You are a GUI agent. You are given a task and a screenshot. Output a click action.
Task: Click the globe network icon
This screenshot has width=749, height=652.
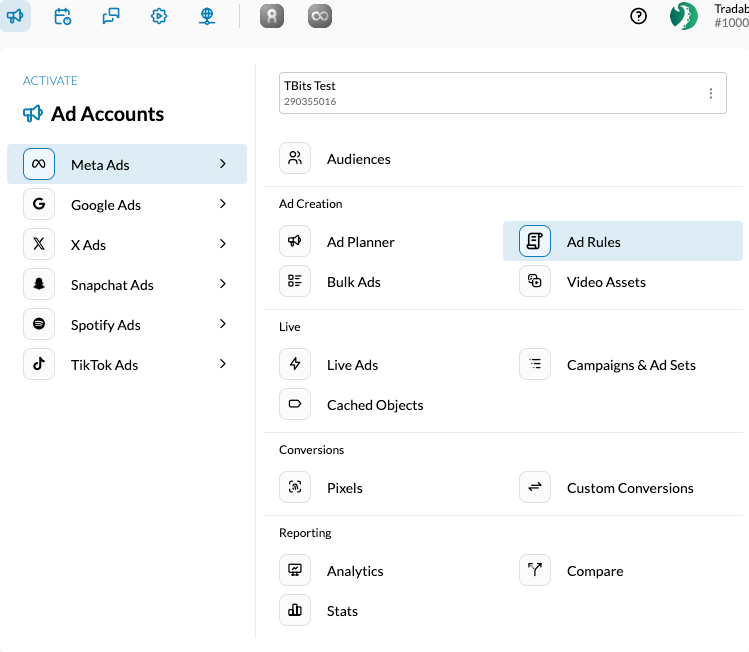coord(207,16)
